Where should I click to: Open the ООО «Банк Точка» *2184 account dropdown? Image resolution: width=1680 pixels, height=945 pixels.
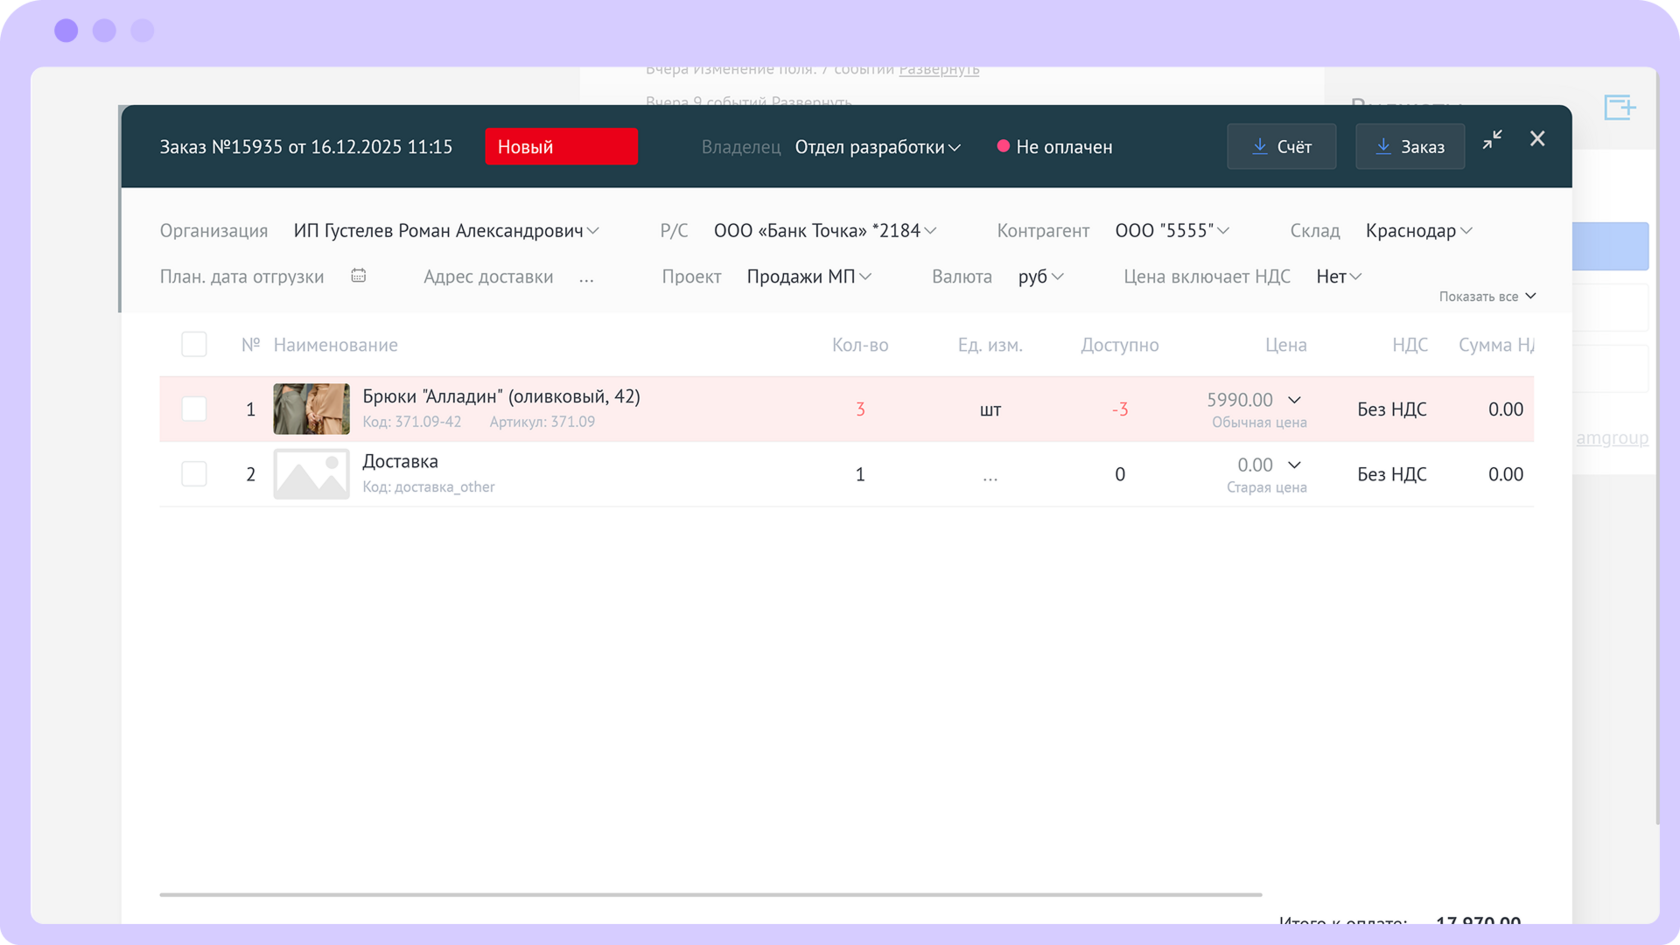click(x=825, y=231)
